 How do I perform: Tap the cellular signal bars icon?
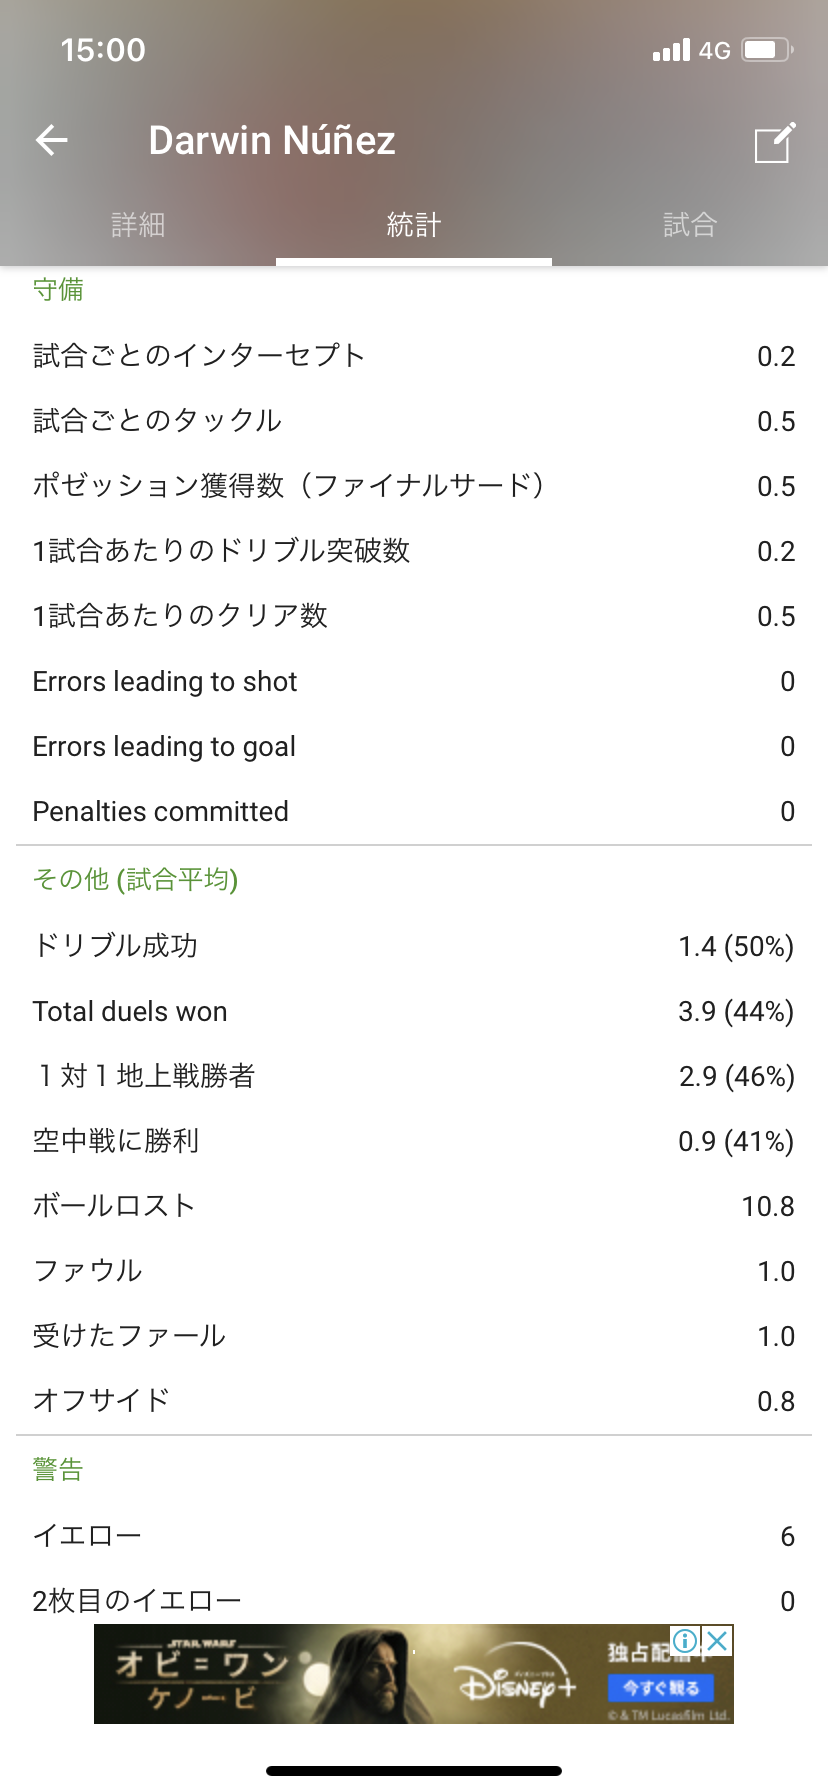click(x=671, y=50)
